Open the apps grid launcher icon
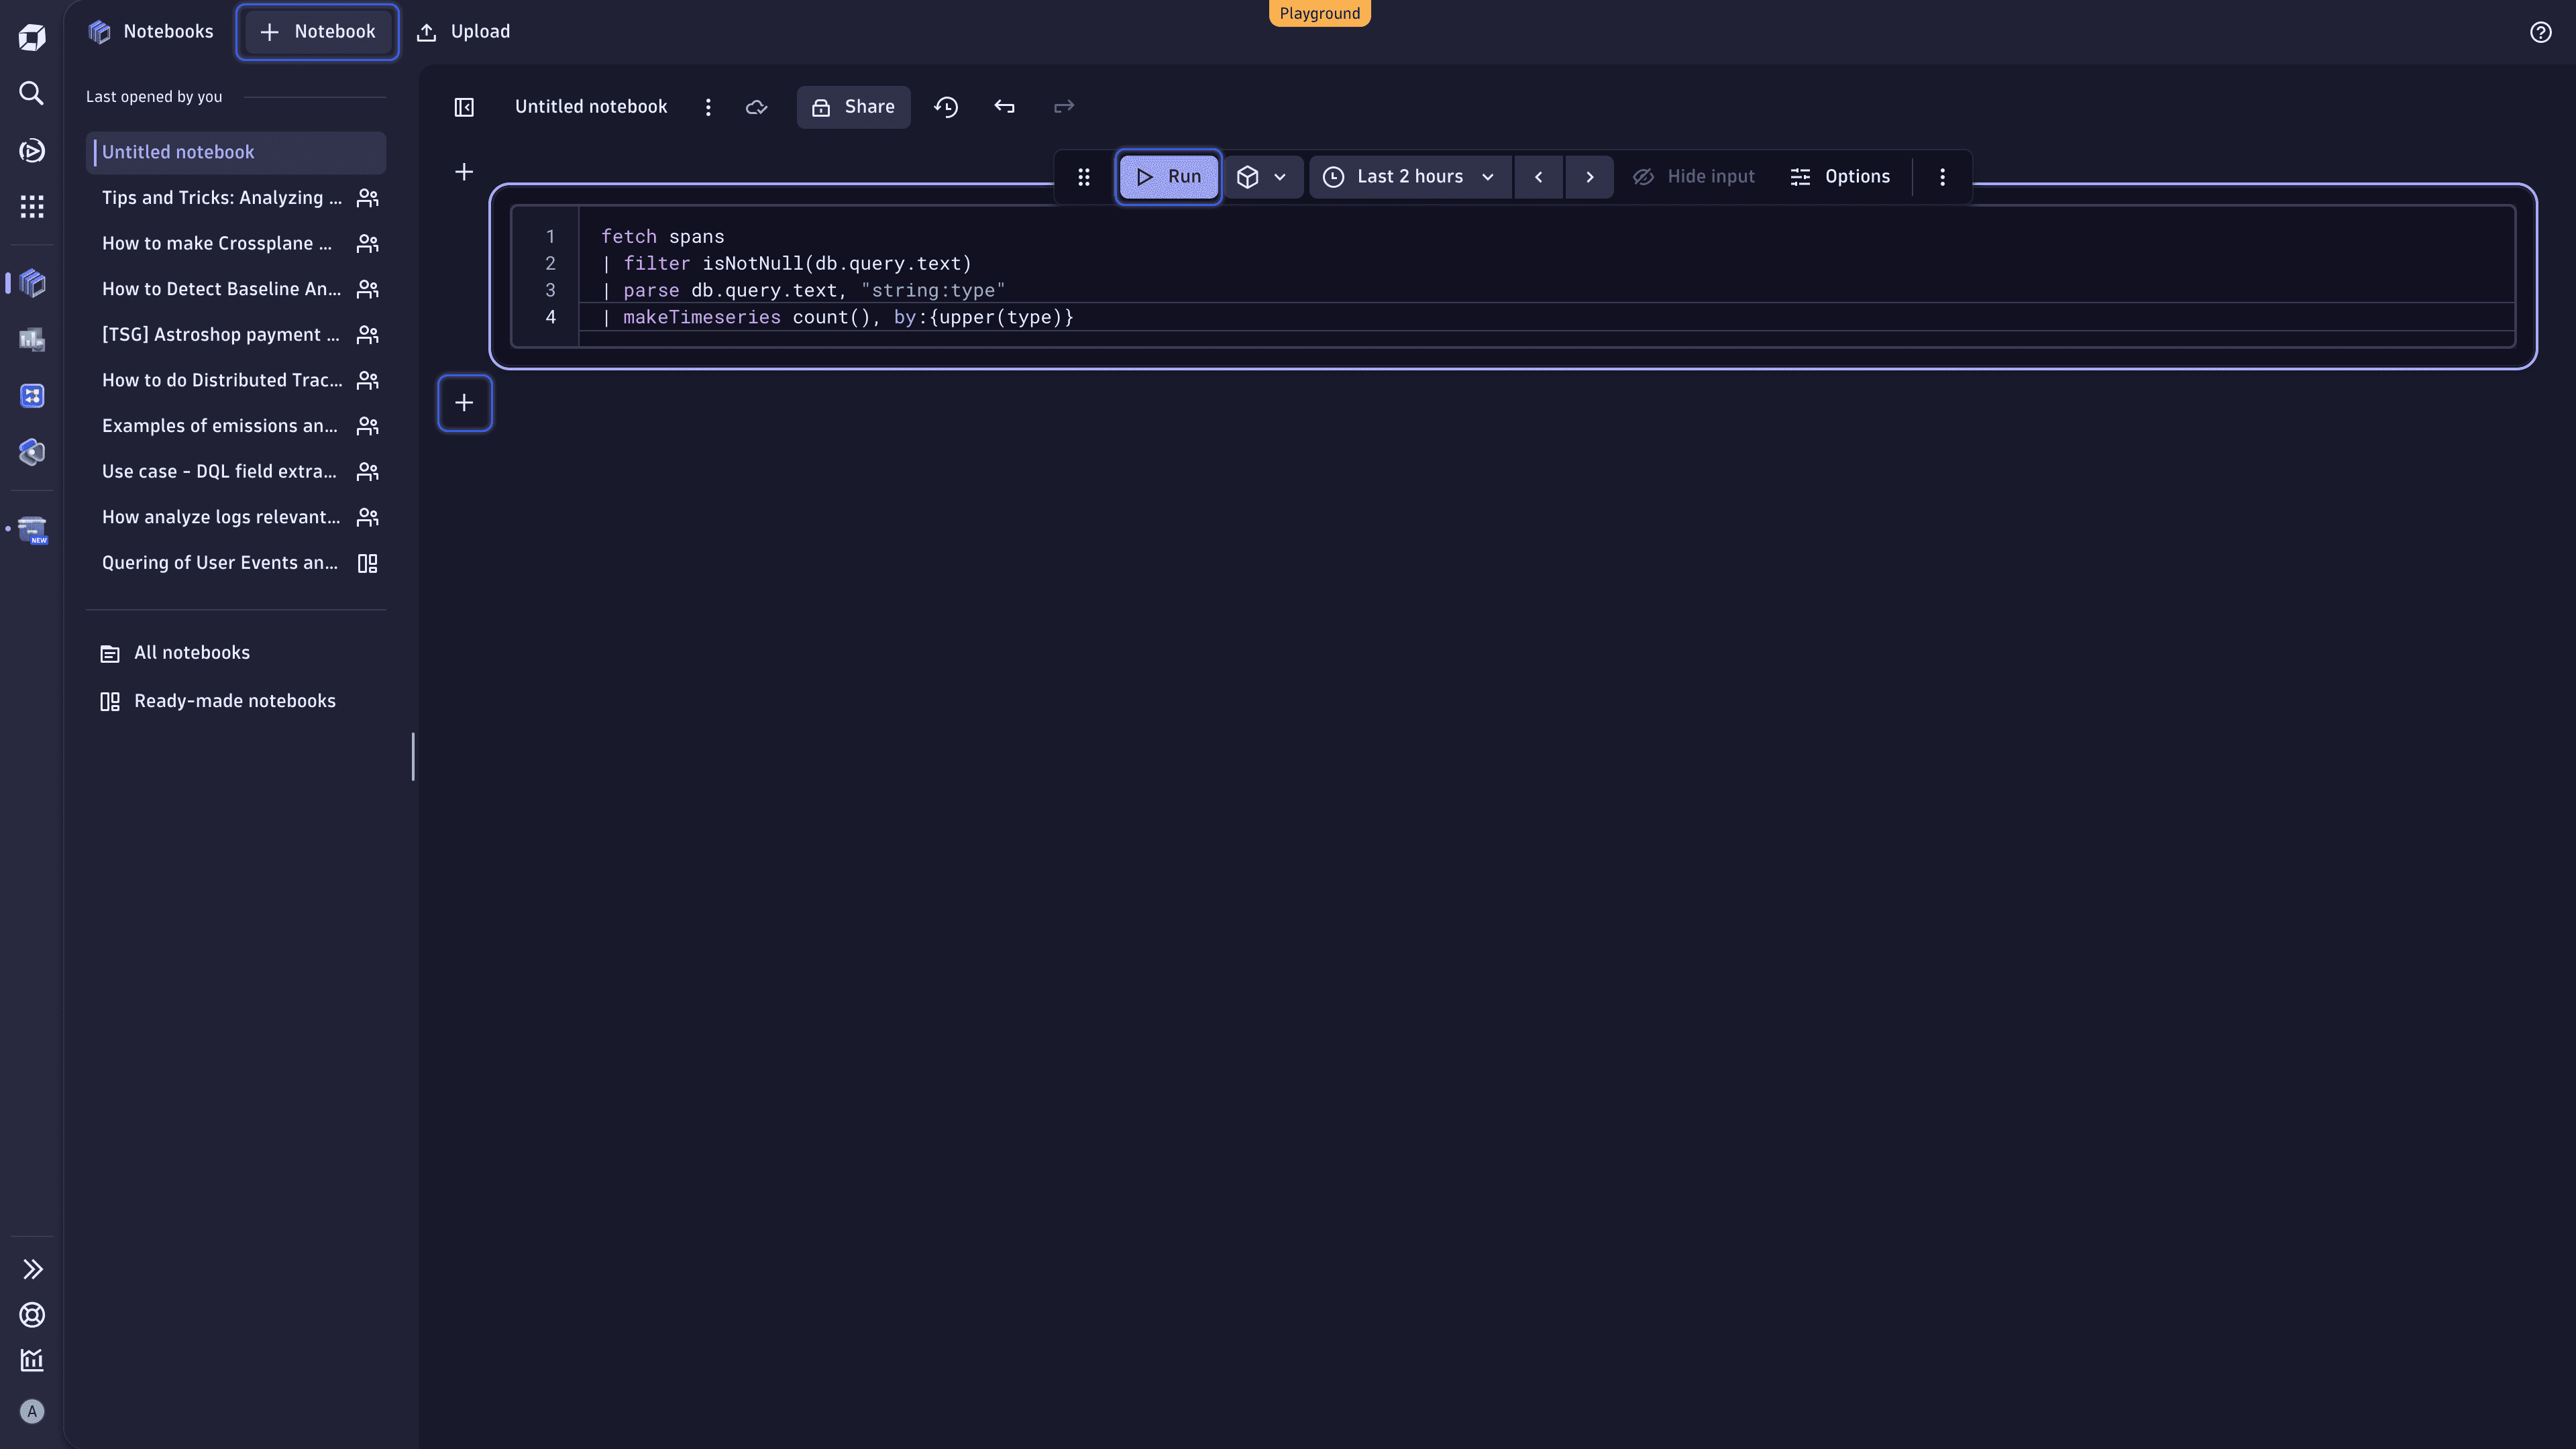 [x=31, y=207]
